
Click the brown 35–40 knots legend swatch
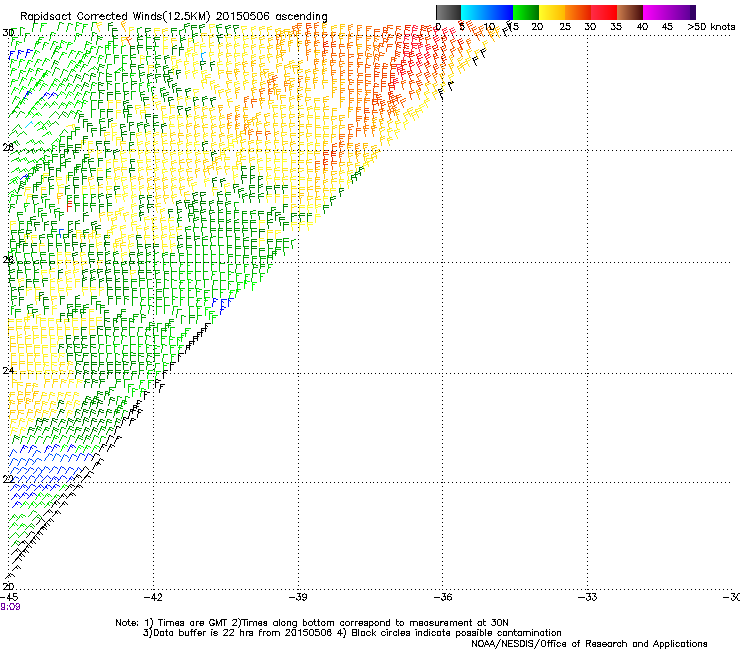point(630,12)
